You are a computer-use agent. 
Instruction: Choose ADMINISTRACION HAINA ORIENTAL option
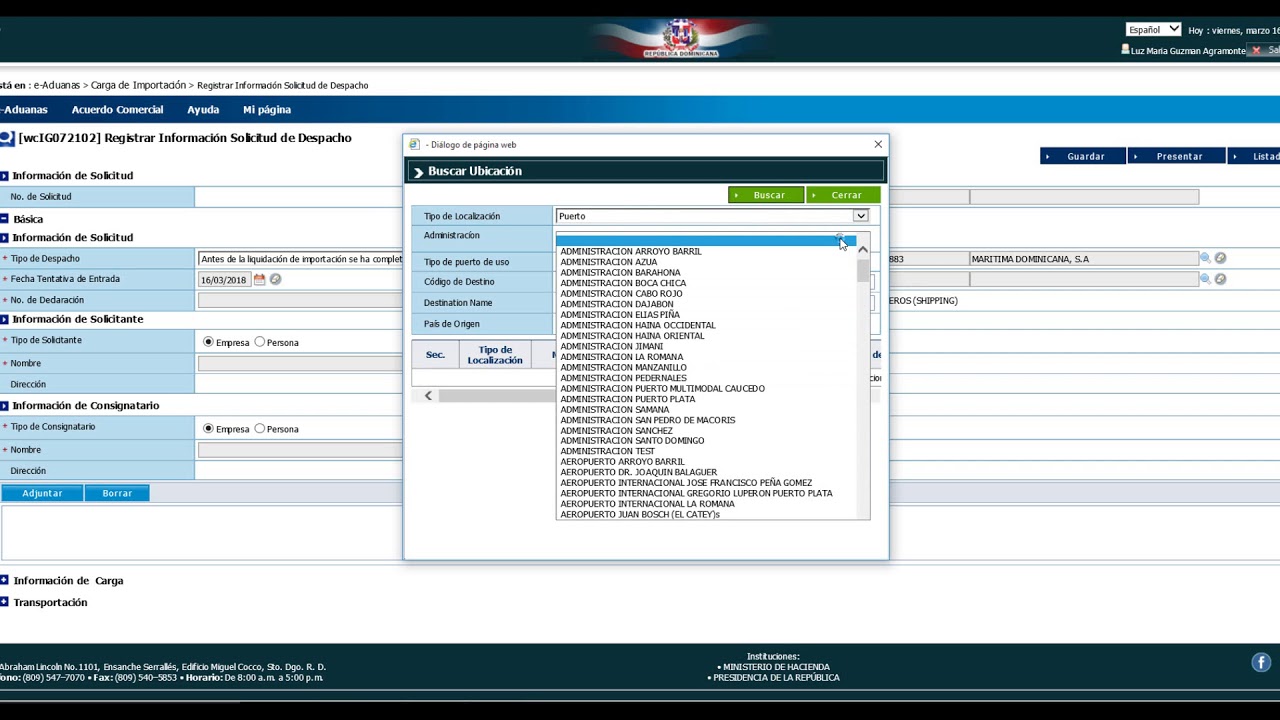[632, 336]
